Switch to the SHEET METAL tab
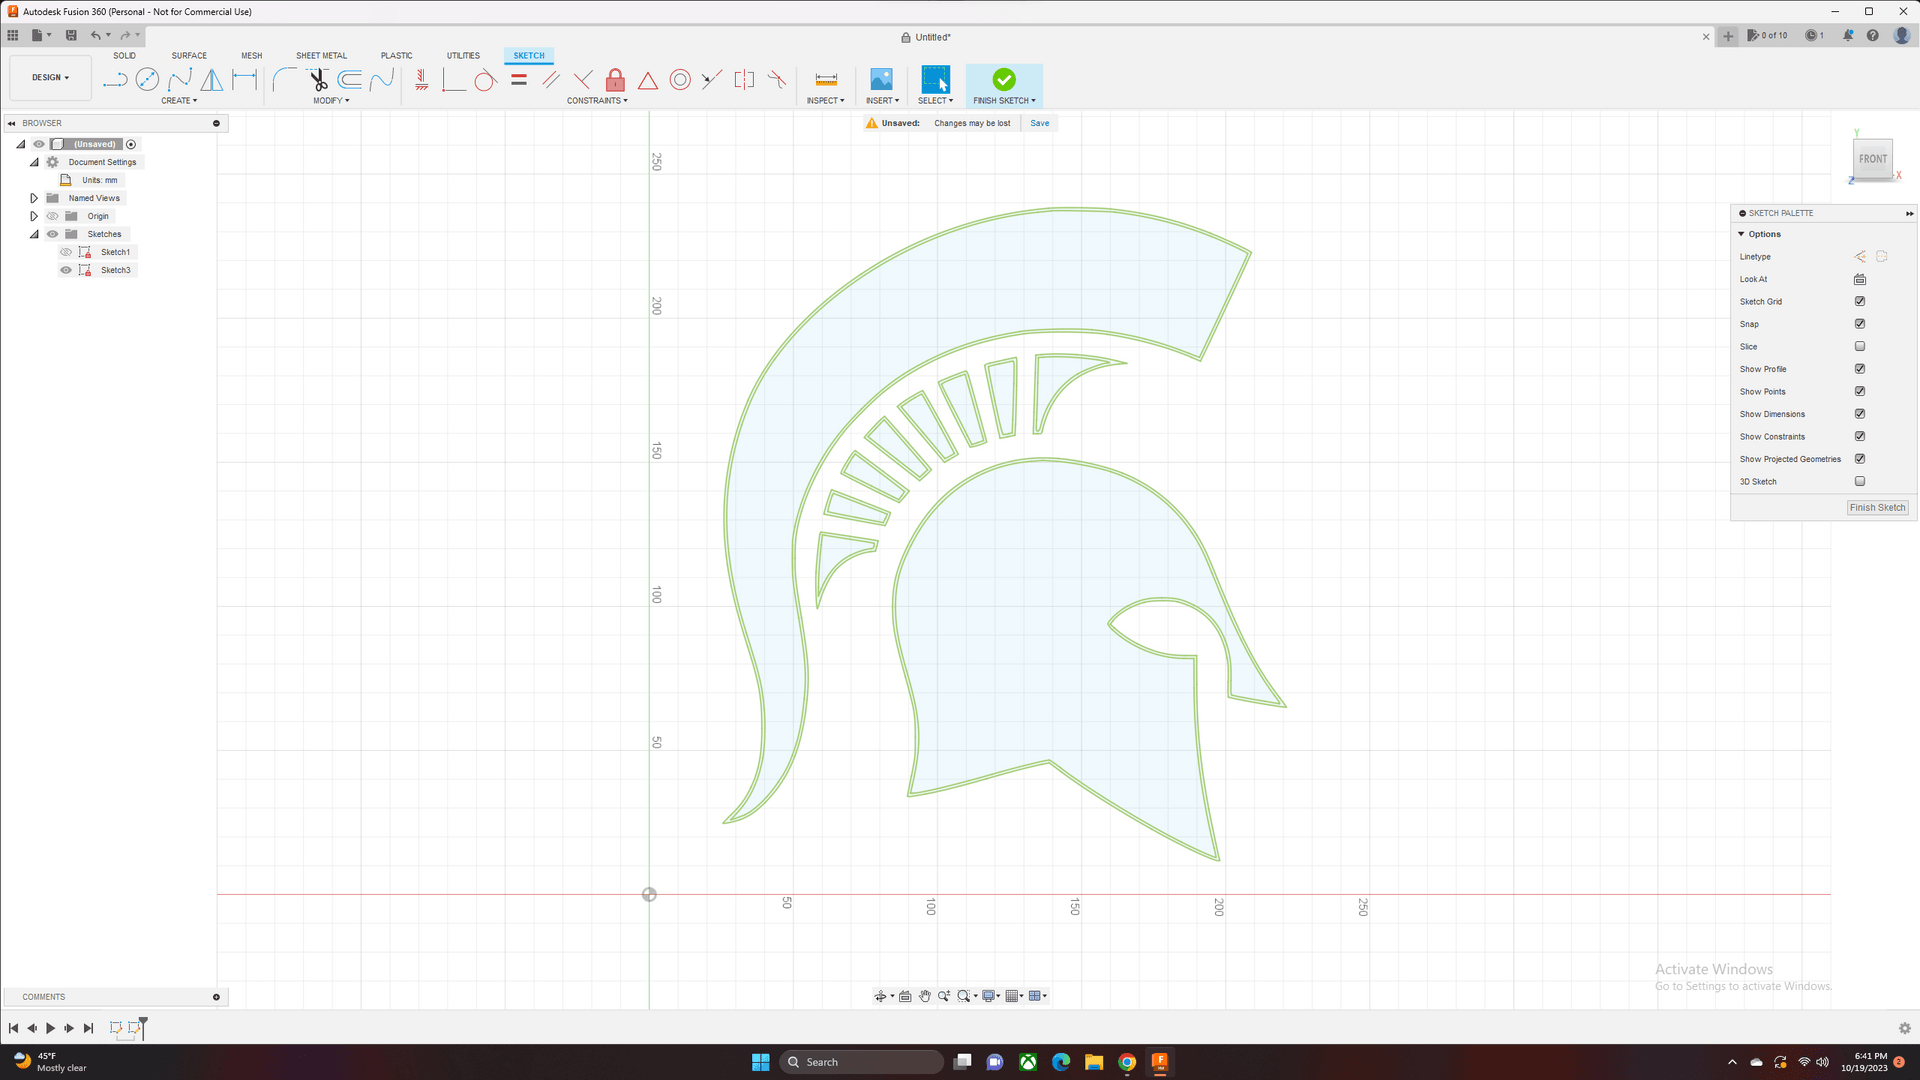1920x1080 pixels. coord(321,56)
